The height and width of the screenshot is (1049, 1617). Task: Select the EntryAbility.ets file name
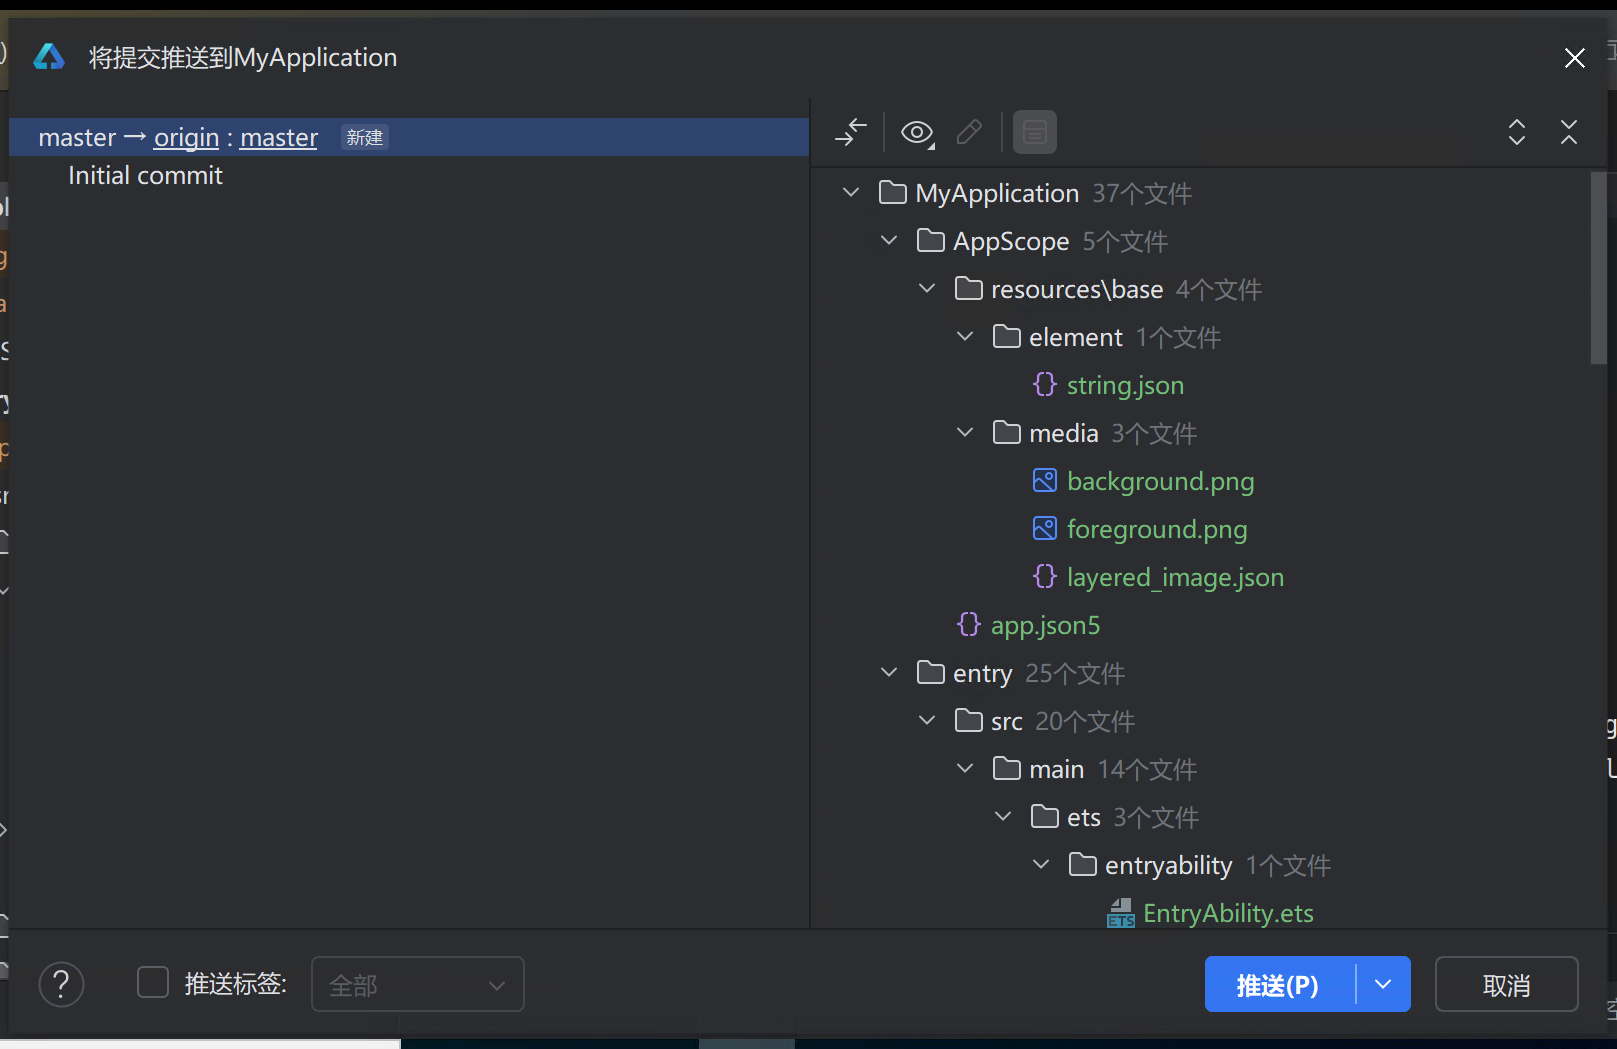(1228, 913)
